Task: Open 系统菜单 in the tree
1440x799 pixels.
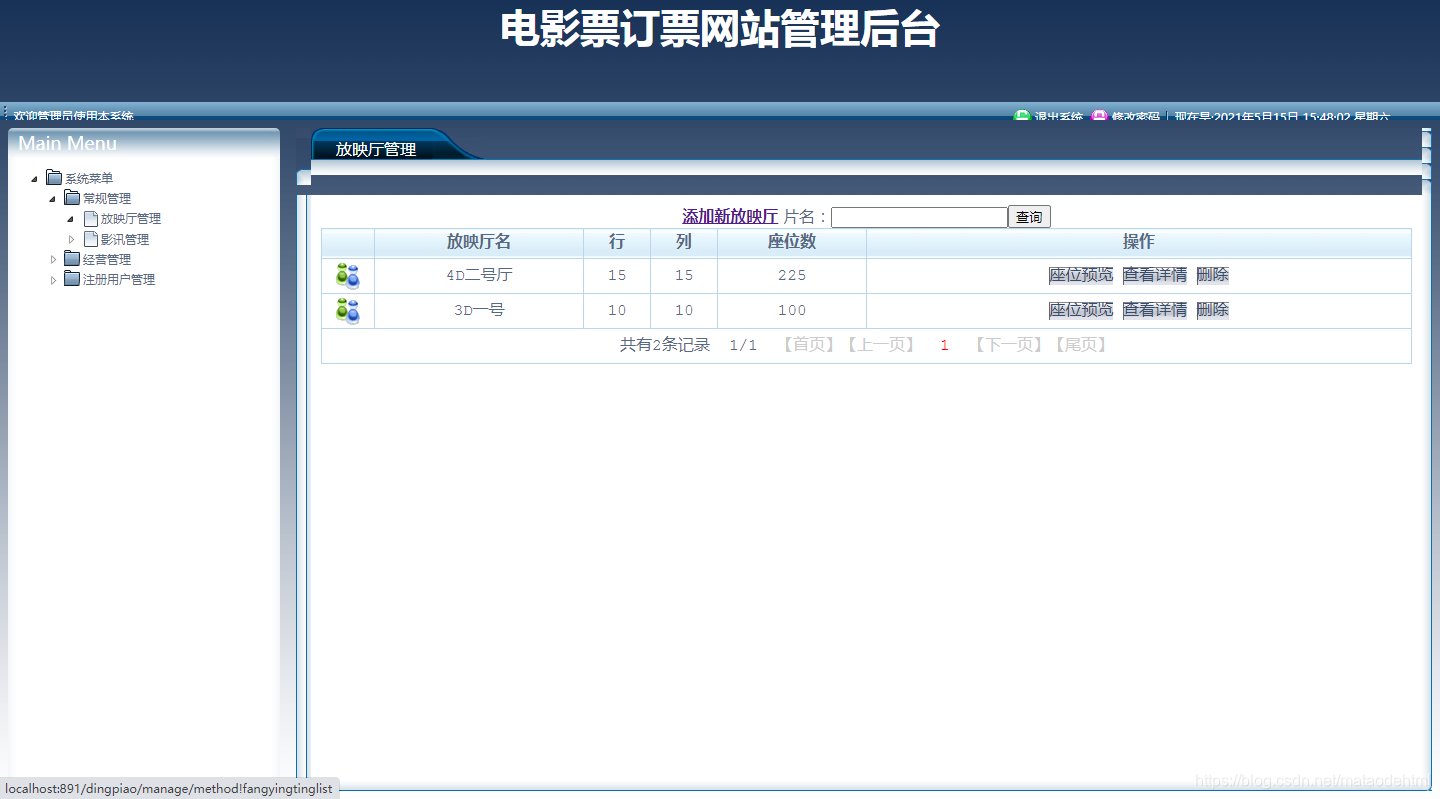Action: click(x=89, y=179)
